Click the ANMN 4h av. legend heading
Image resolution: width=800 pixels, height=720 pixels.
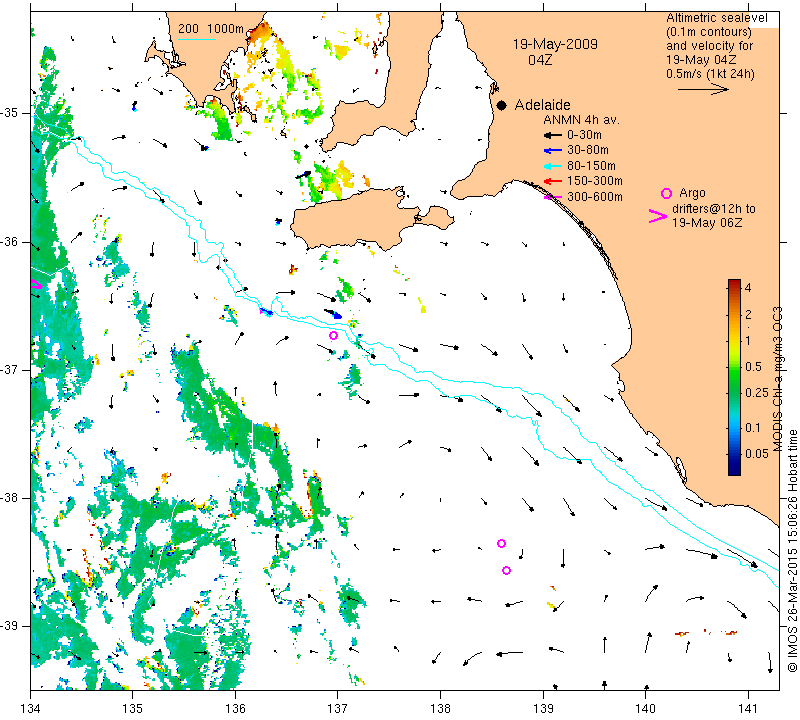pyautogui.click(x=581, y=120)
